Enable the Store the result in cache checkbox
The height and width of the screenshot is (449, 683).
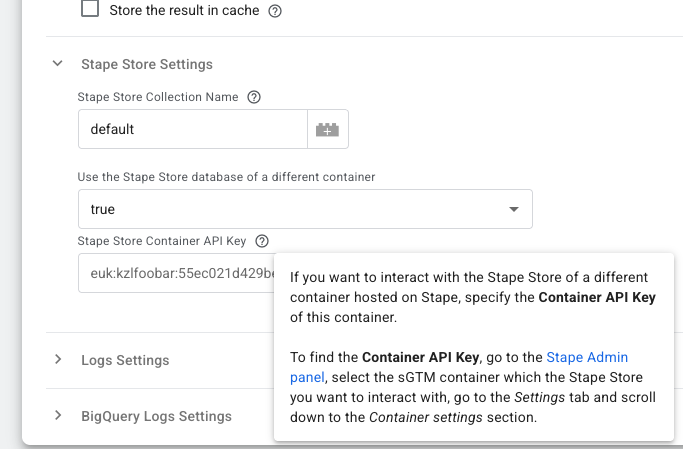tap(90, 10)
